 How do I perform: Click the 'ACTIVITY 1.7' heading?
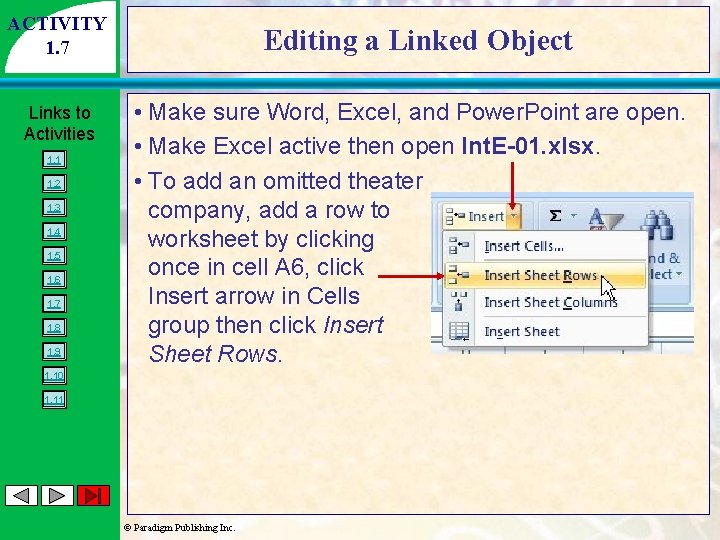(58, 35)
